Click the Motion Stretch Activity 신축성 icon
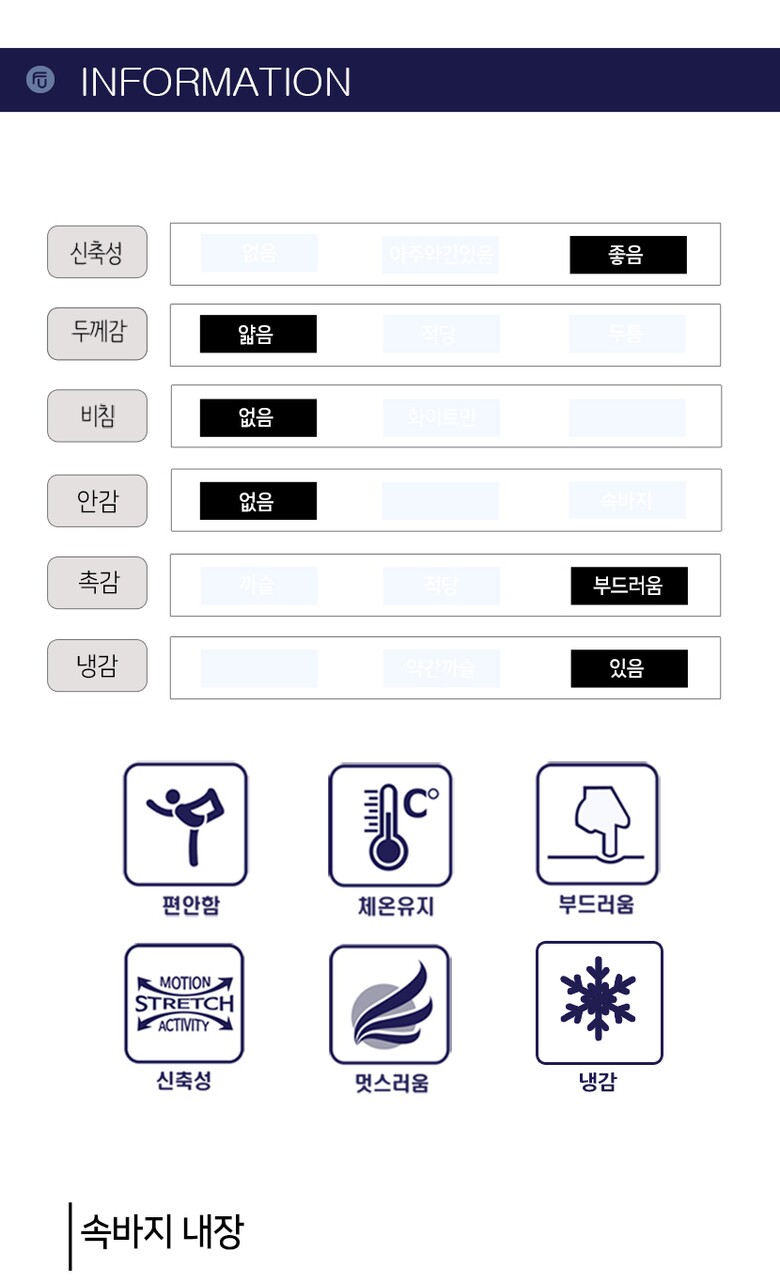This screenshot has width=780, height=1280. (184, 1003)
